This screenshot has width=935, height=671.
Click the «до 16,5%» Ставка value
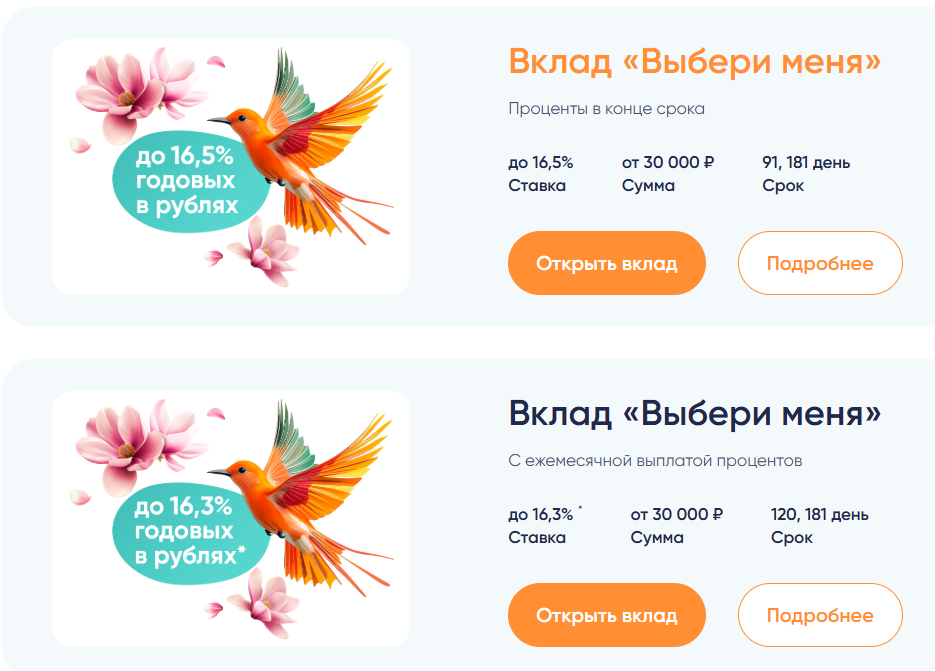click(540, 163)
